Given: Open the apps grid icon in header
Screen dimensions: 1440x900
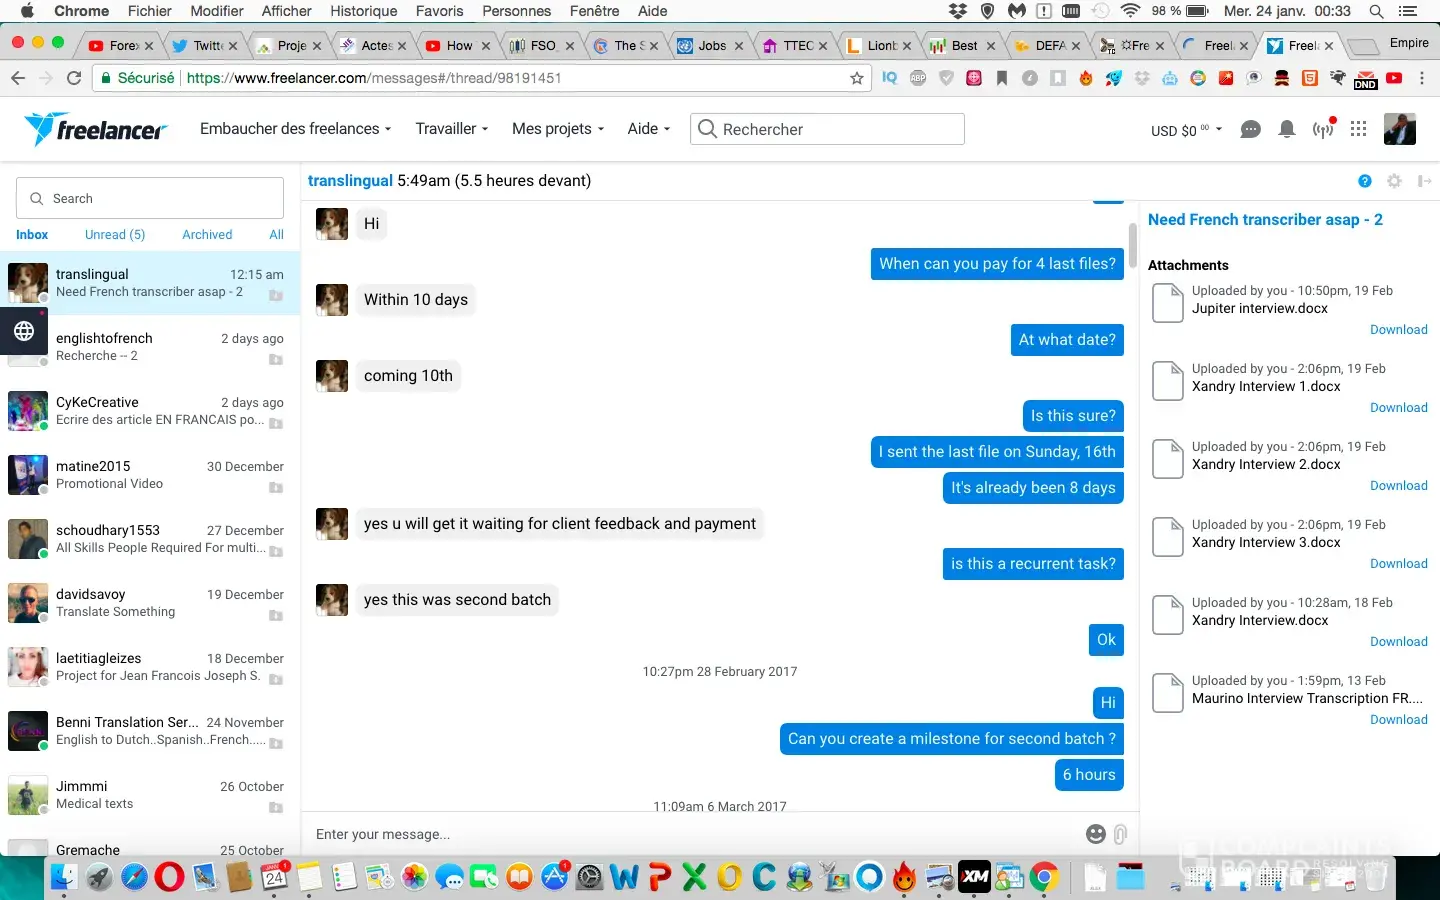Looking at the screenshot, I should [x=1358, y=129].
